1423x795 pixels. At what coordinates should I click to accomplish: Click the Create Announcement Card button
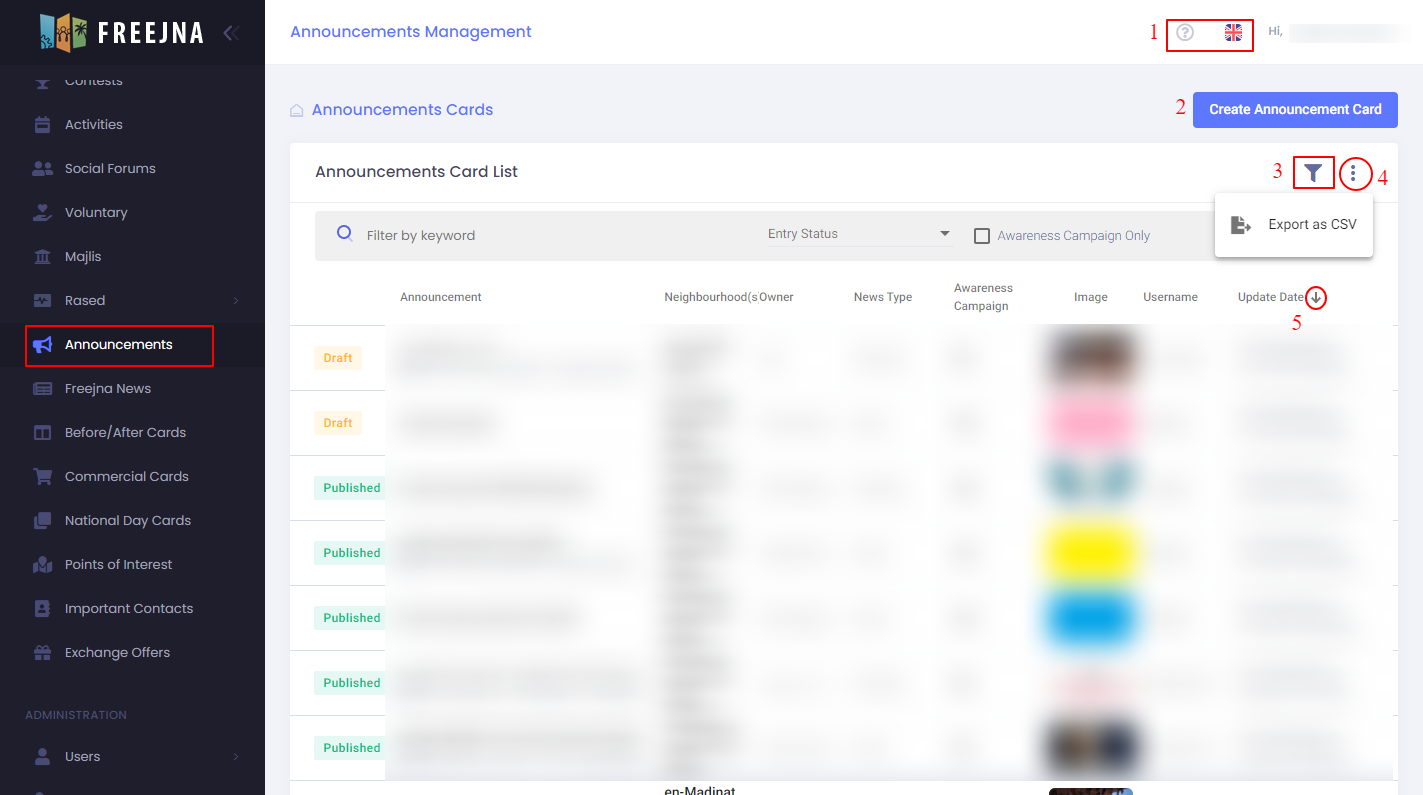pyautogui.click(x=1295, y=110)
